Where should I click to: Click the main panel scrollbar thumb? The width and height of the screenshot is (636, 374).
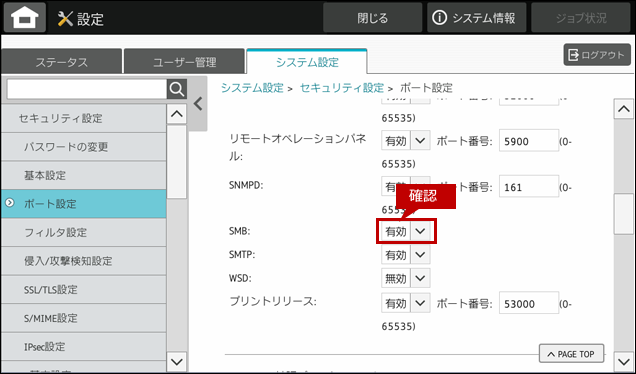click(623, 214)
